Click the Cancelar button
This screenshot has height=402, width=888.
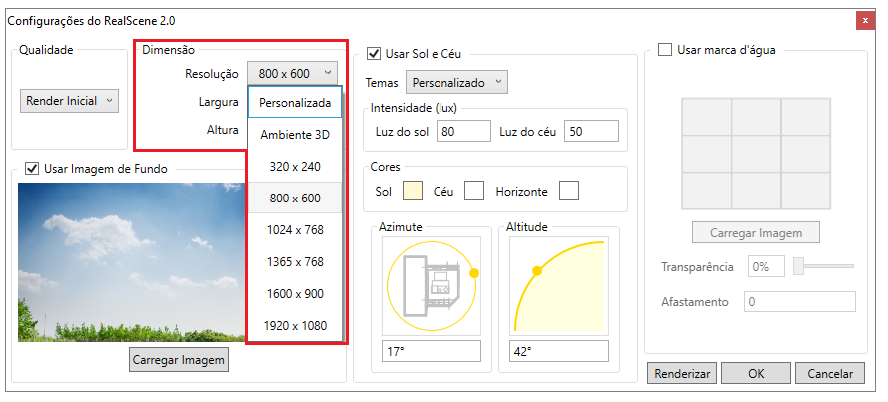pos(830,374)
